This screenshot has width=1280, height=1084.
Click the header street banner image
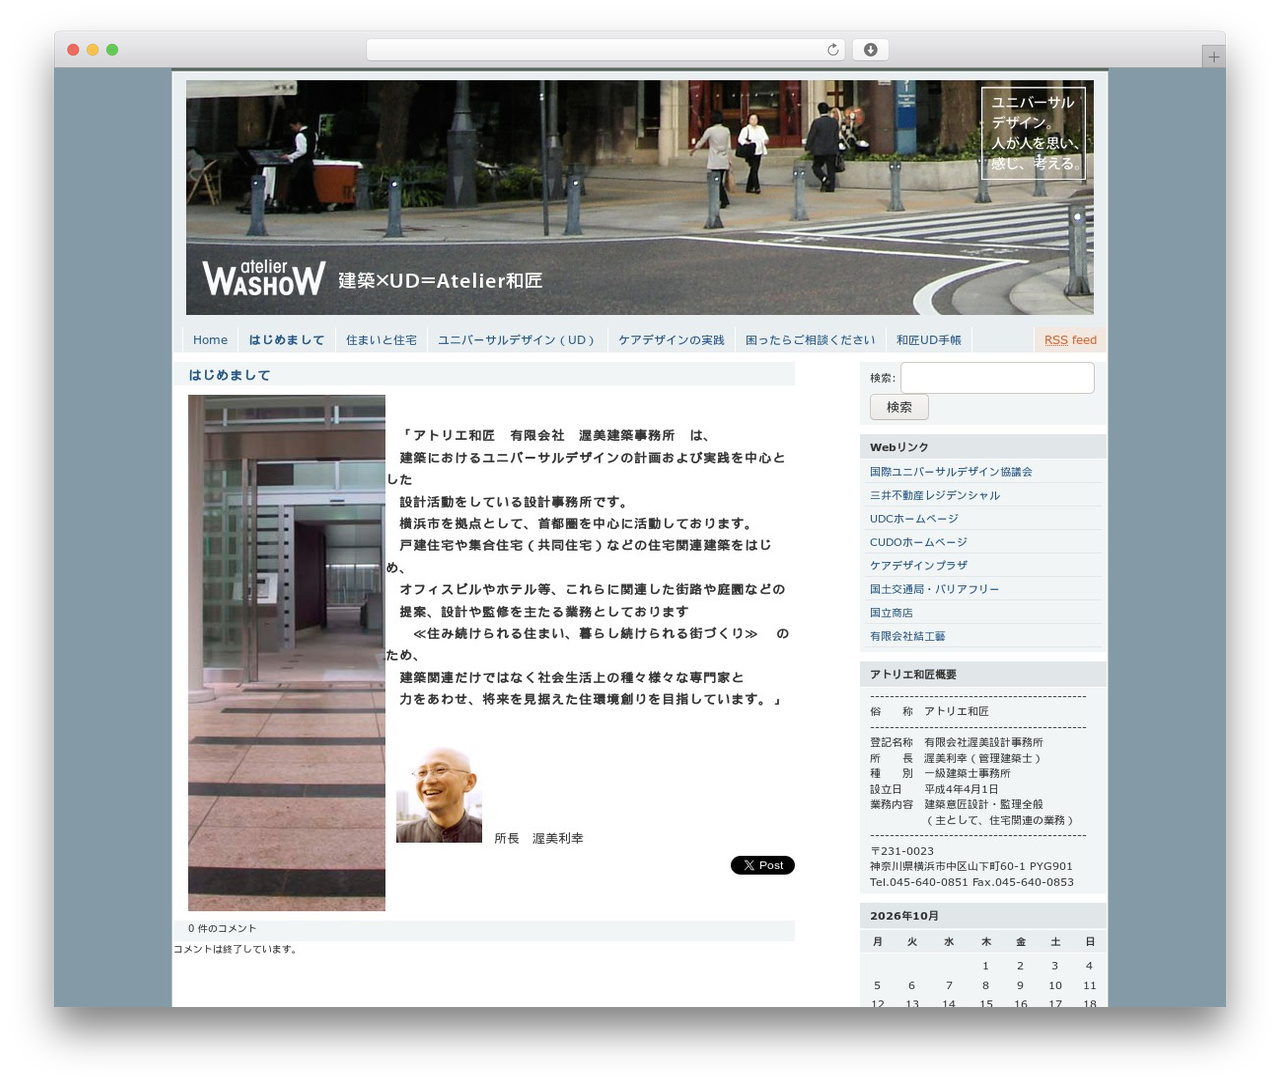640,197
